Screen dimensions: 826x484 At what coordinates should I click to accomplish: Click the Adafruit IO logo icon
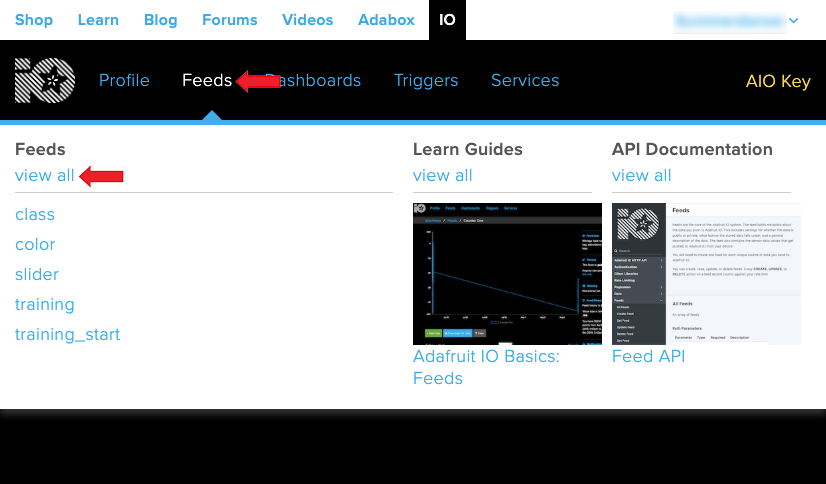tap(45, 80)
